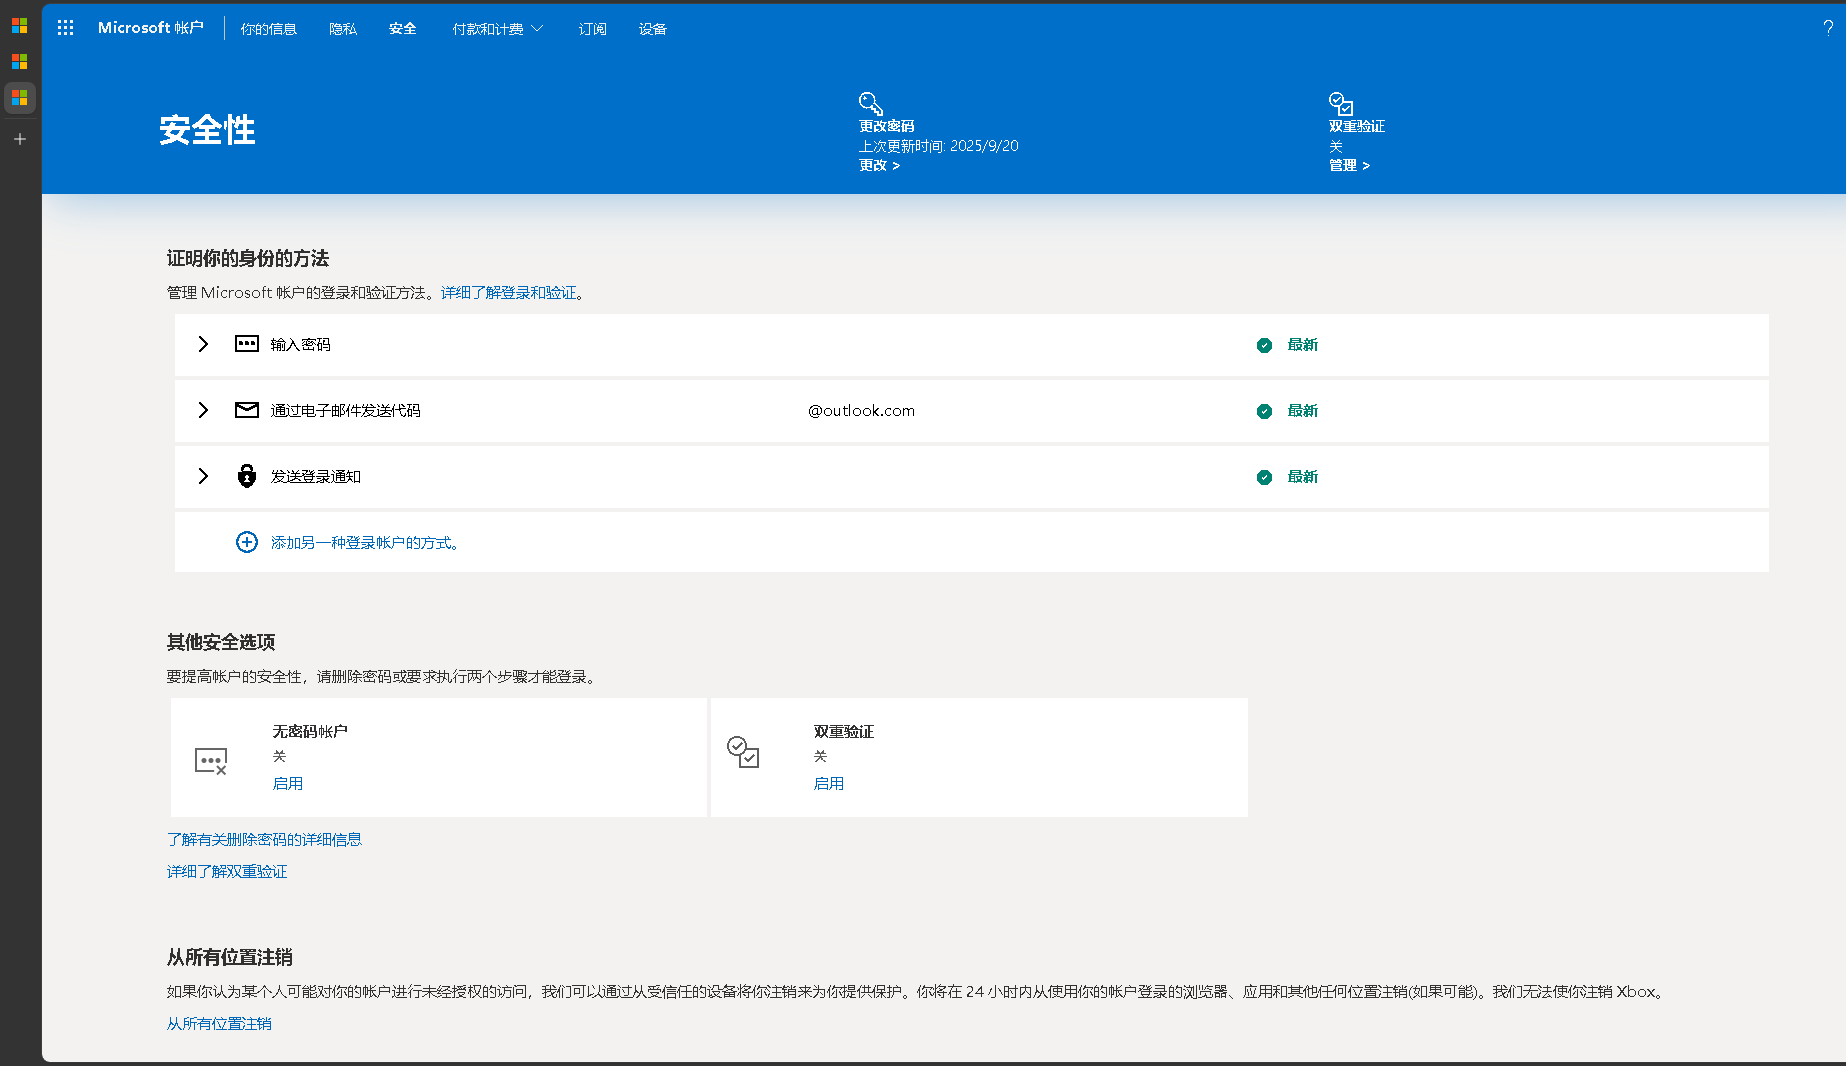The height and width of the screenshot is (1066, 1846).
Task: Open the 隐私 tab
Action: click(343, 29)
